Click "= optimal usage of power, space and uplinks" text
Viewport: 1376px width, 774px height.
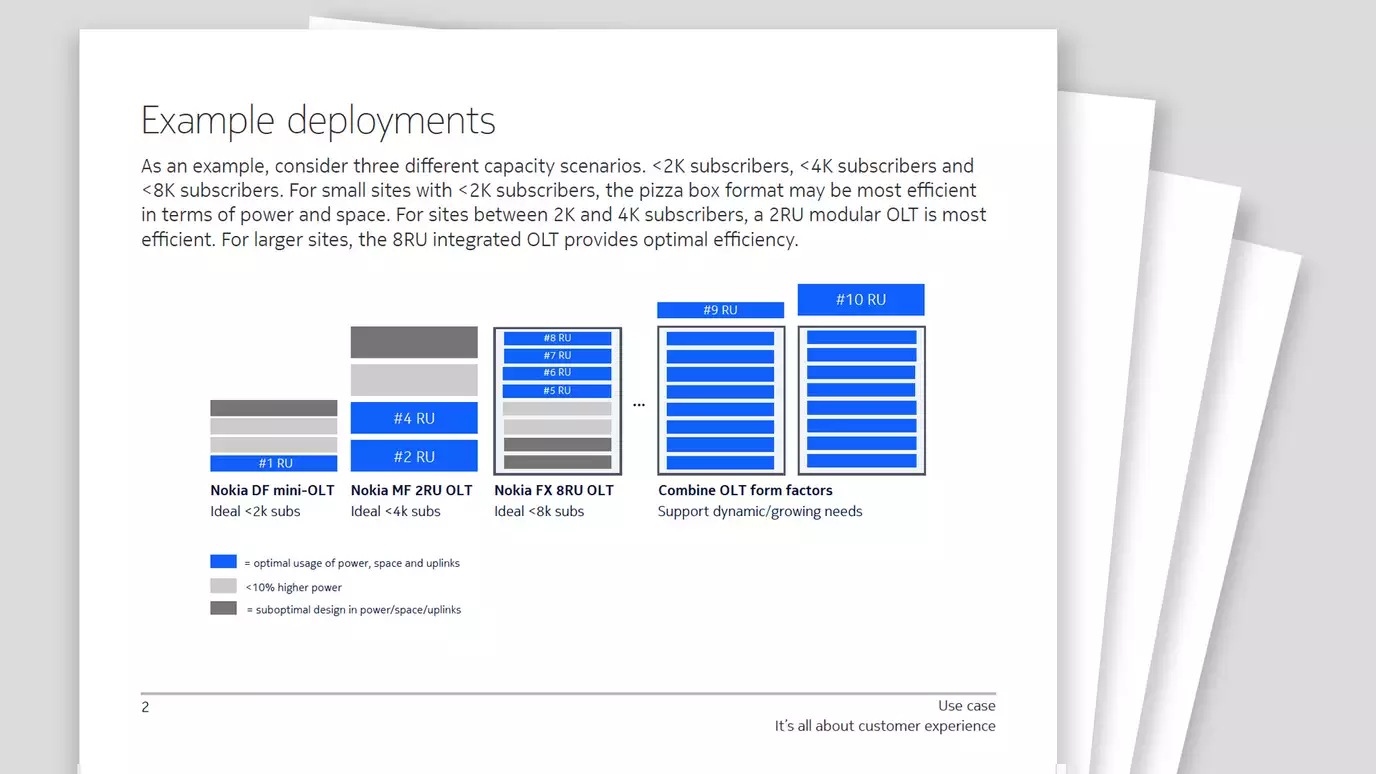pyautogui.click(x=352, y=563)
